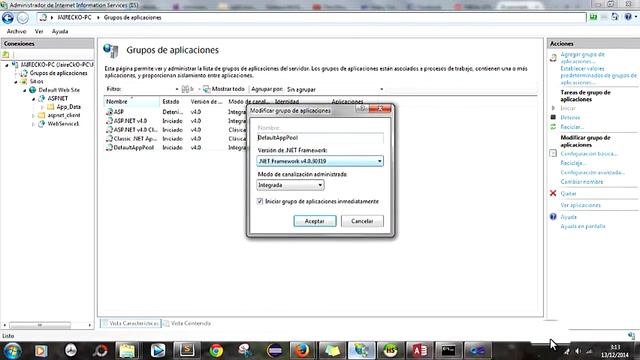640x360 pixels.
Task: Click Establecer valores predeterminados link
Action: (x=598, y=76)
